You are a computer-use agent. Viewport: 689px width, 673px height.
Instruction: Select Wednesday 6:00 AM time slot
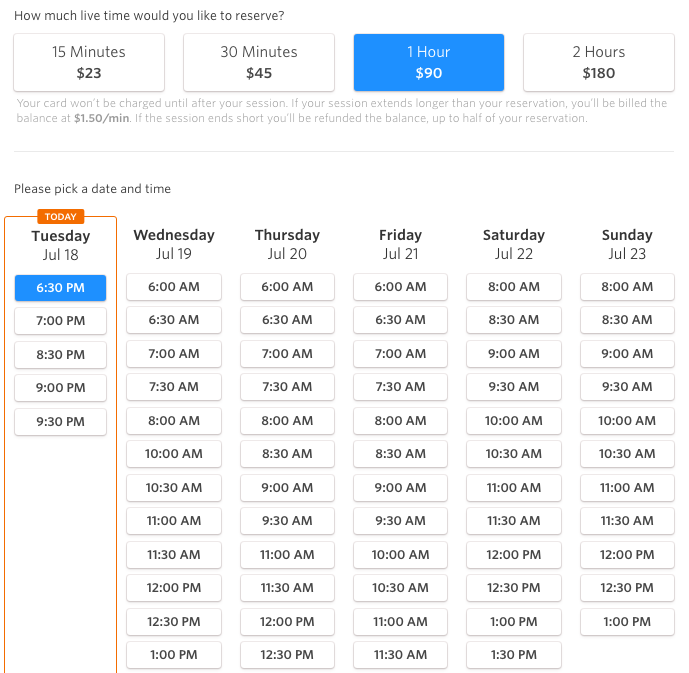(174, 287)
